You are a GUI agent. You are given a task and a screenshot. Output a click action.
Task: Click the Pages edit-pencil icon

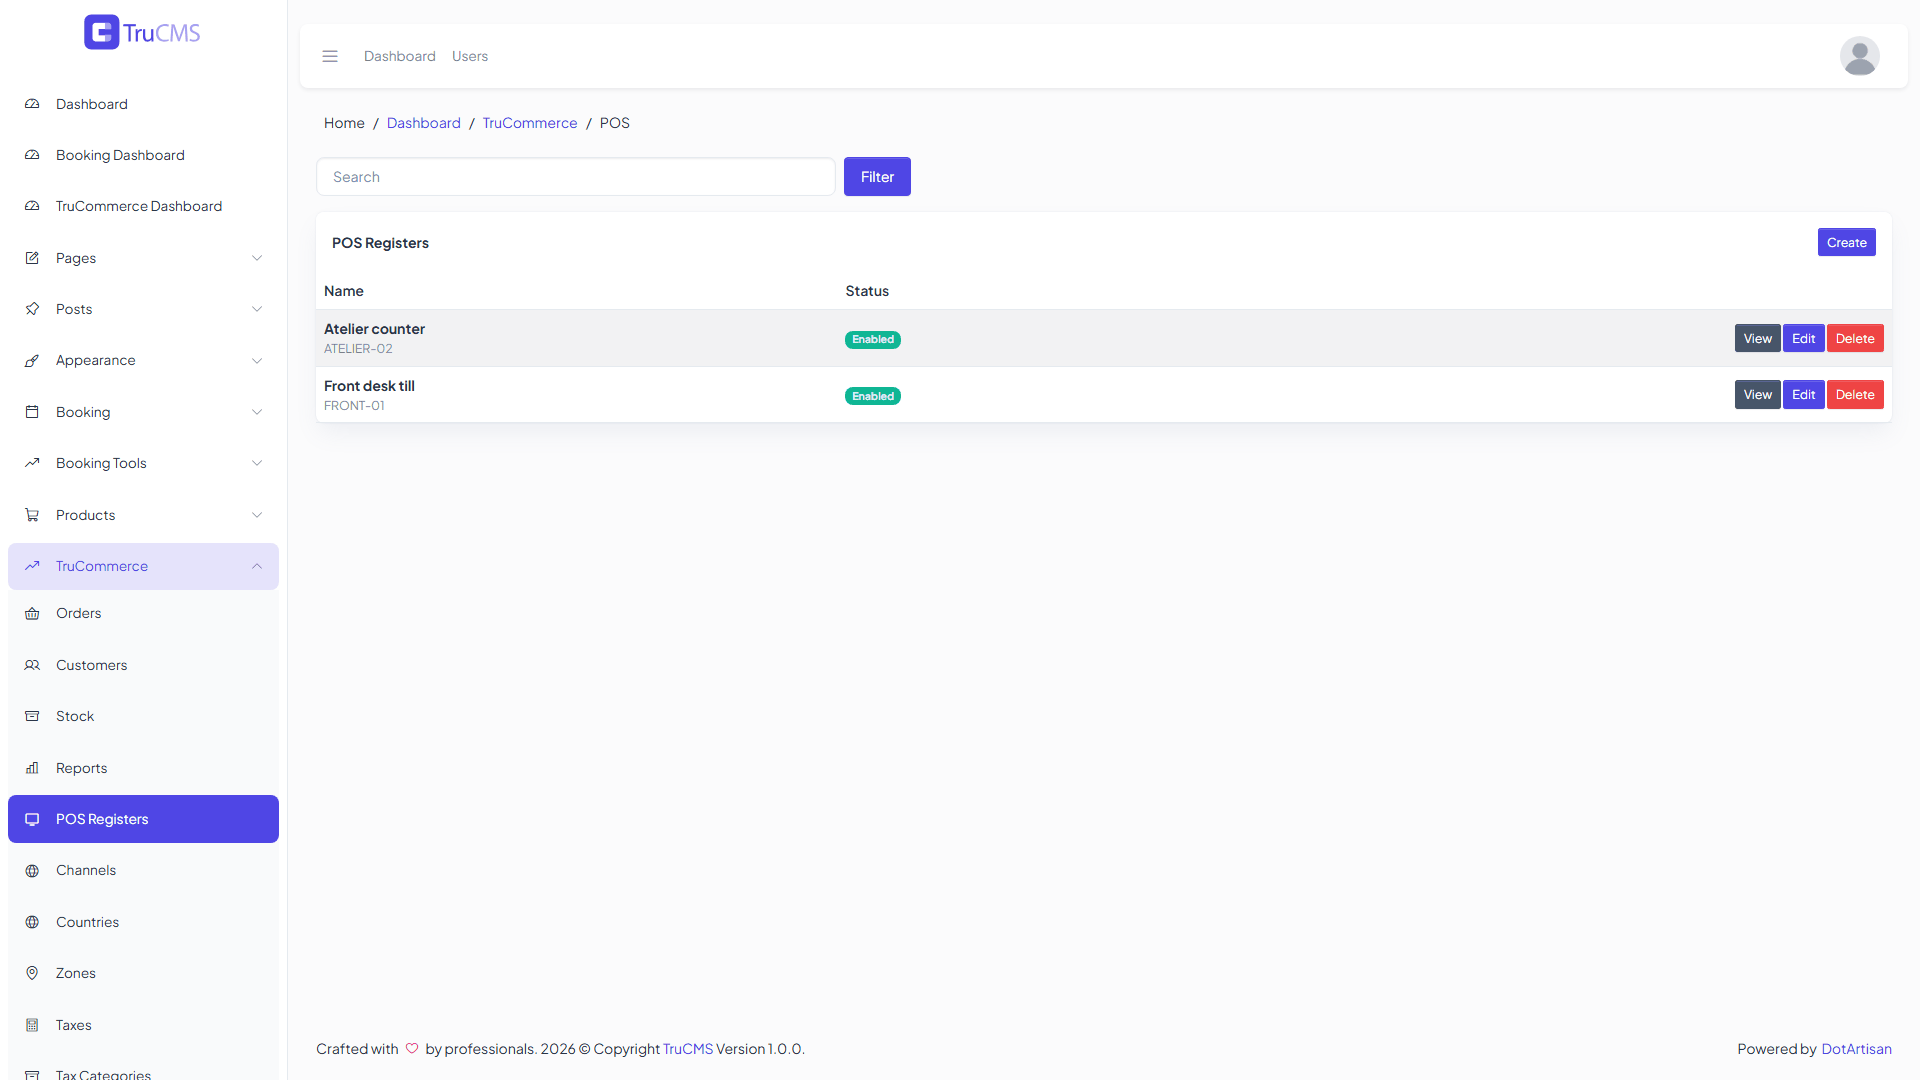[32, 258]
